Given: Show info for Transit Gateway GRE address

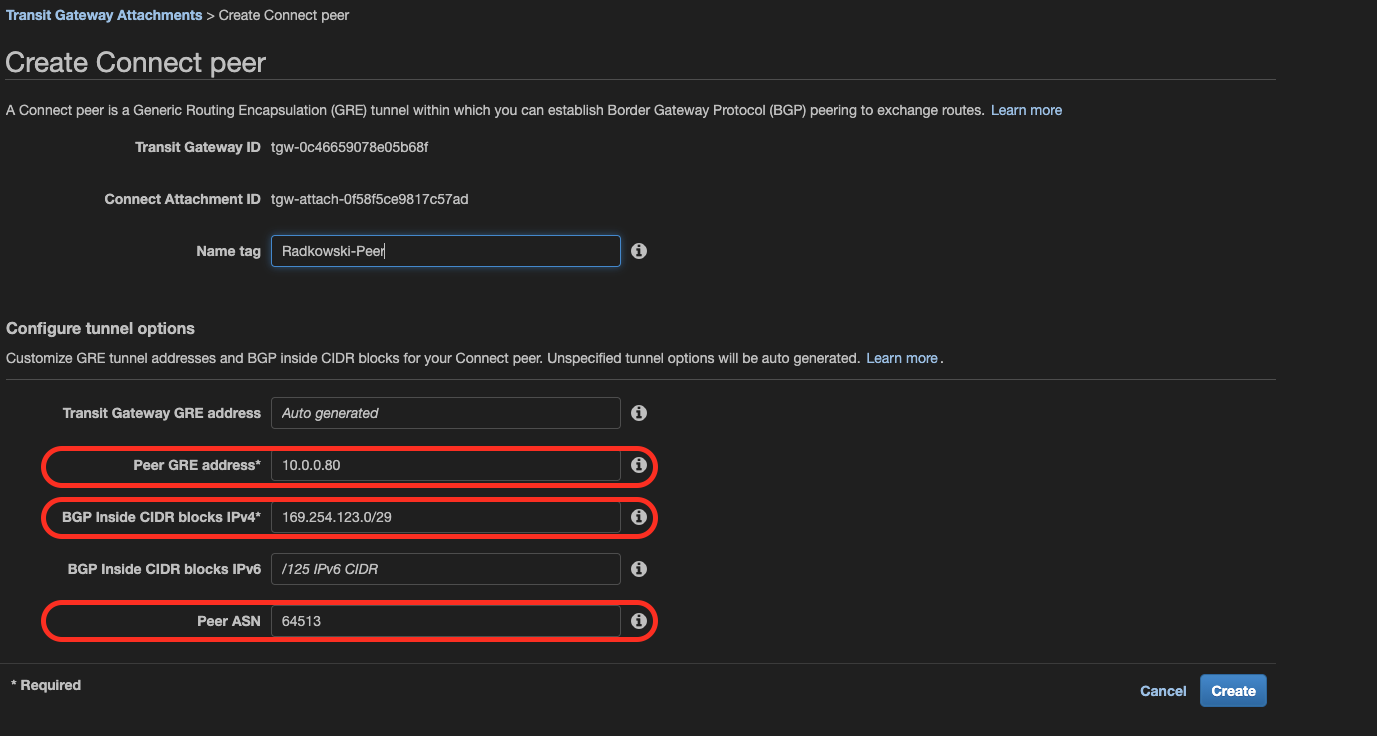Looking at the screenshot, I should coord(639,413).
